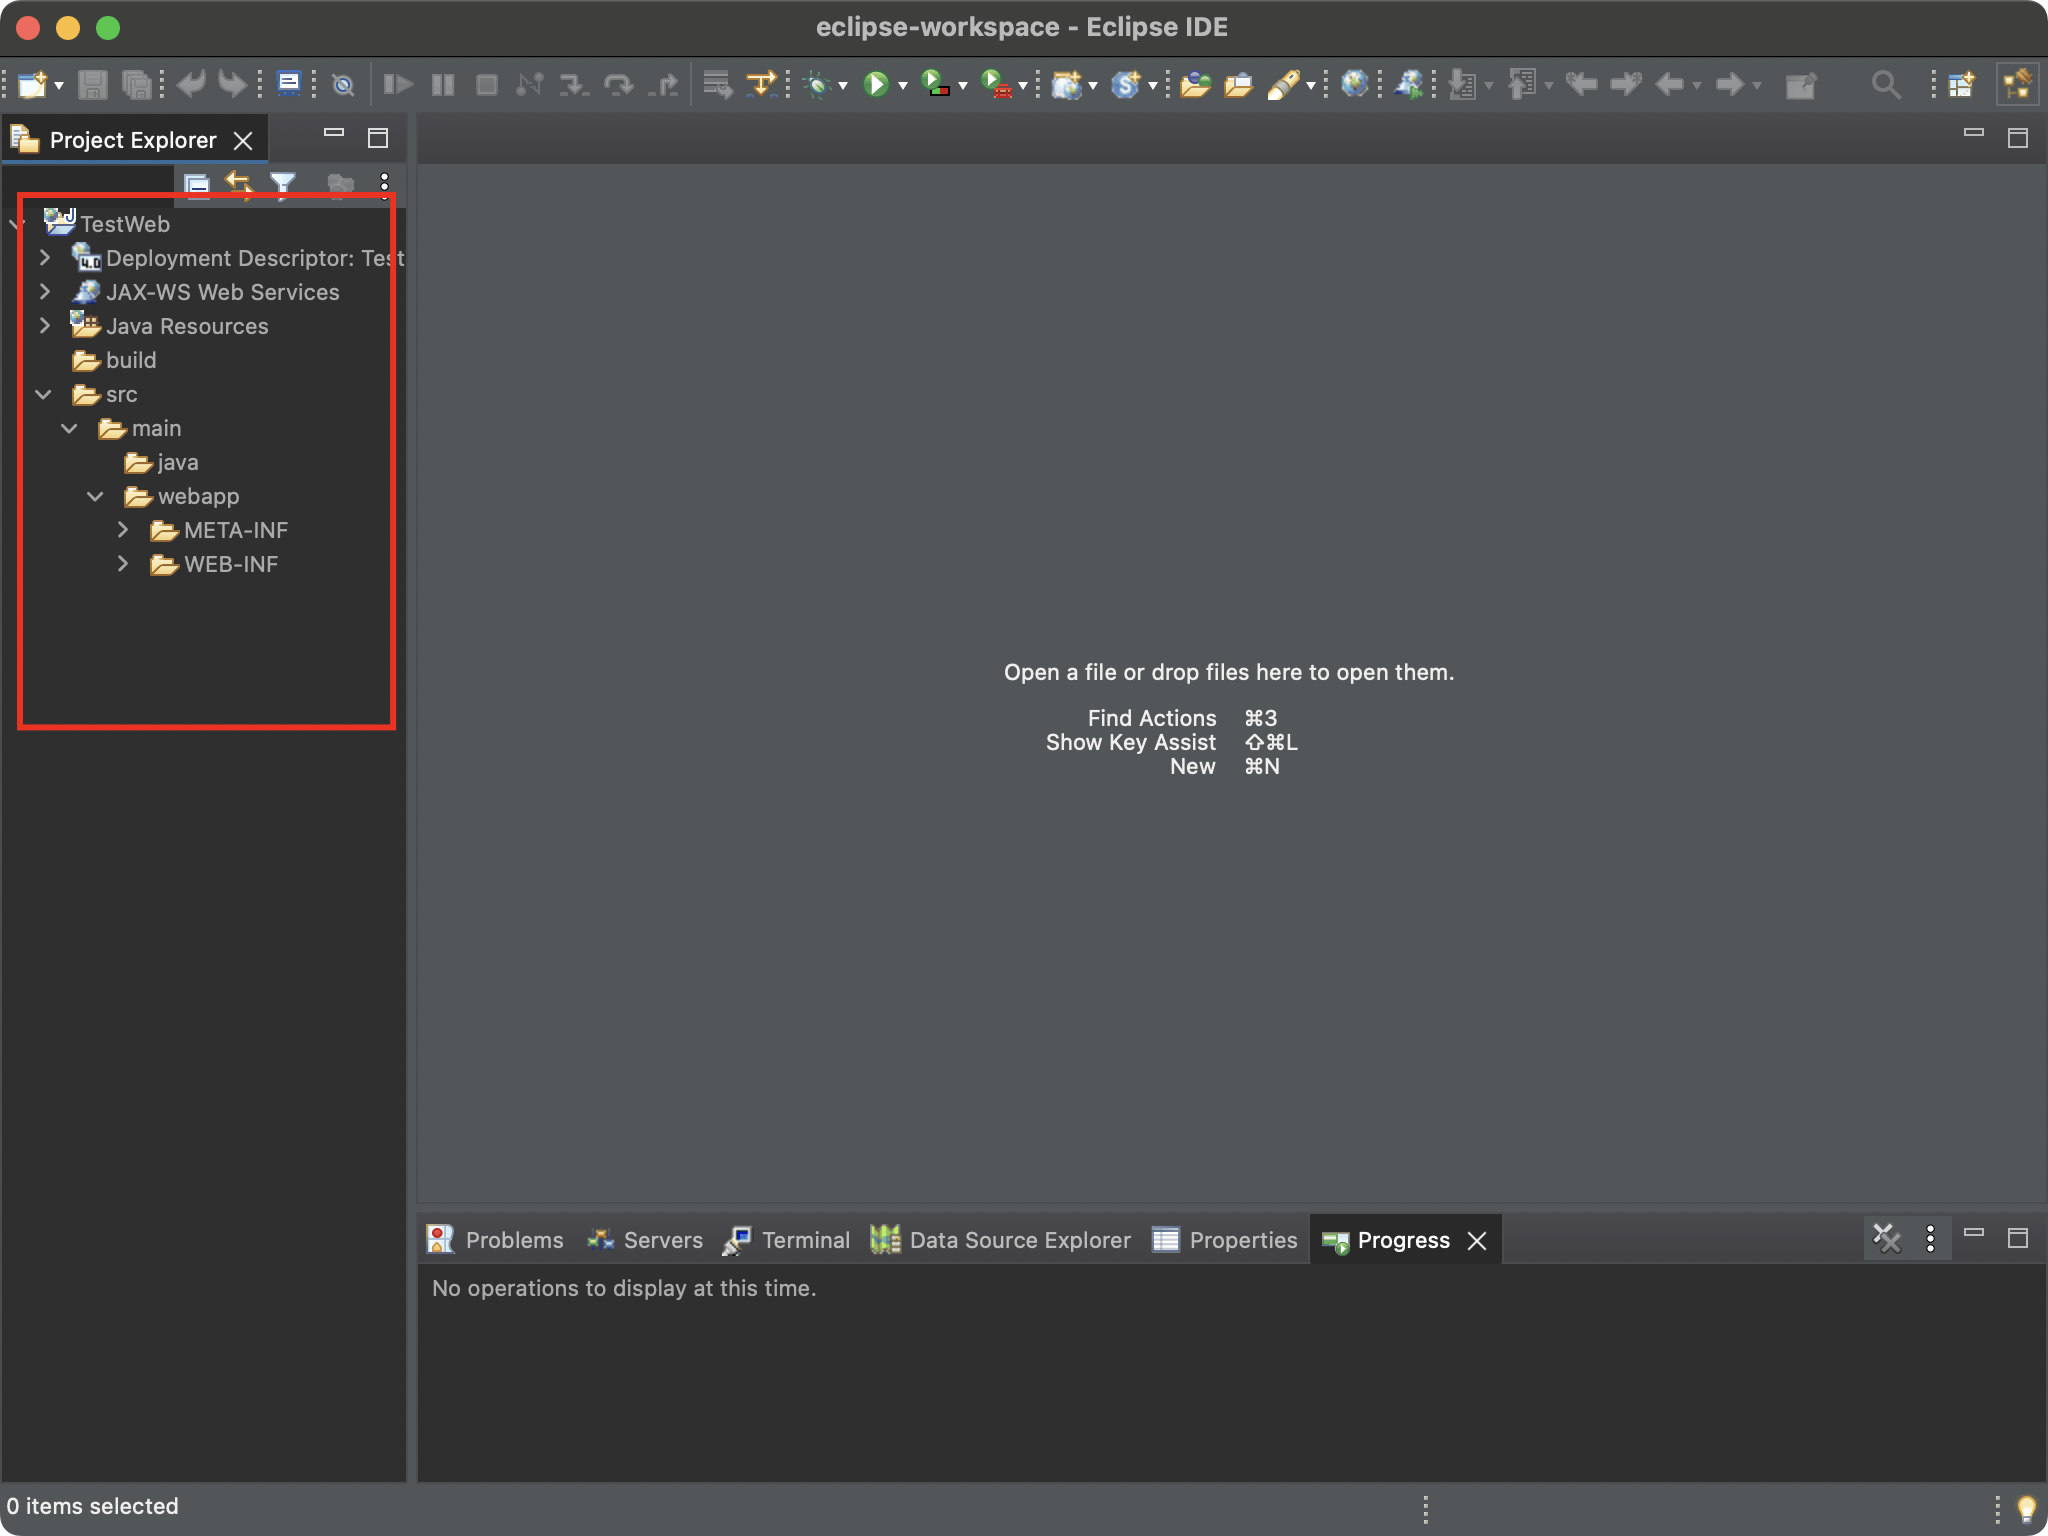
Task: Click the Forward navigation arrow icon
Action: pos(1729,85)
